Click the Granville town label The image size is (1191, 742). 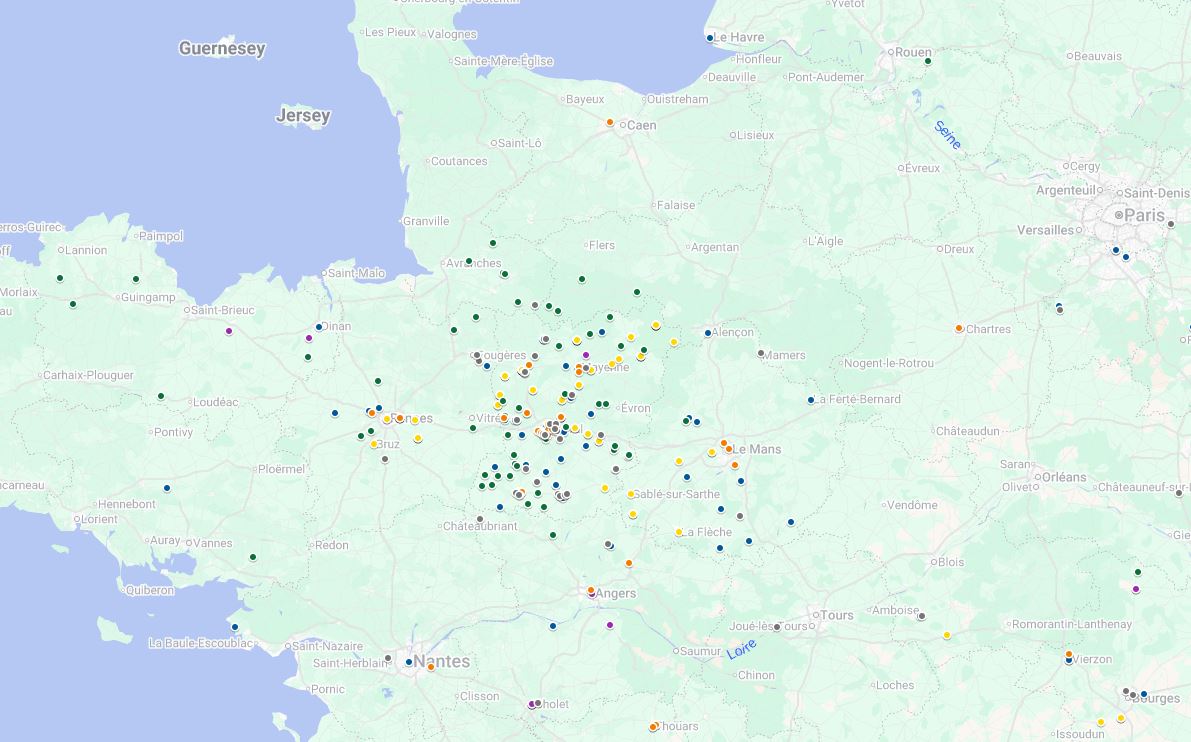425,221
